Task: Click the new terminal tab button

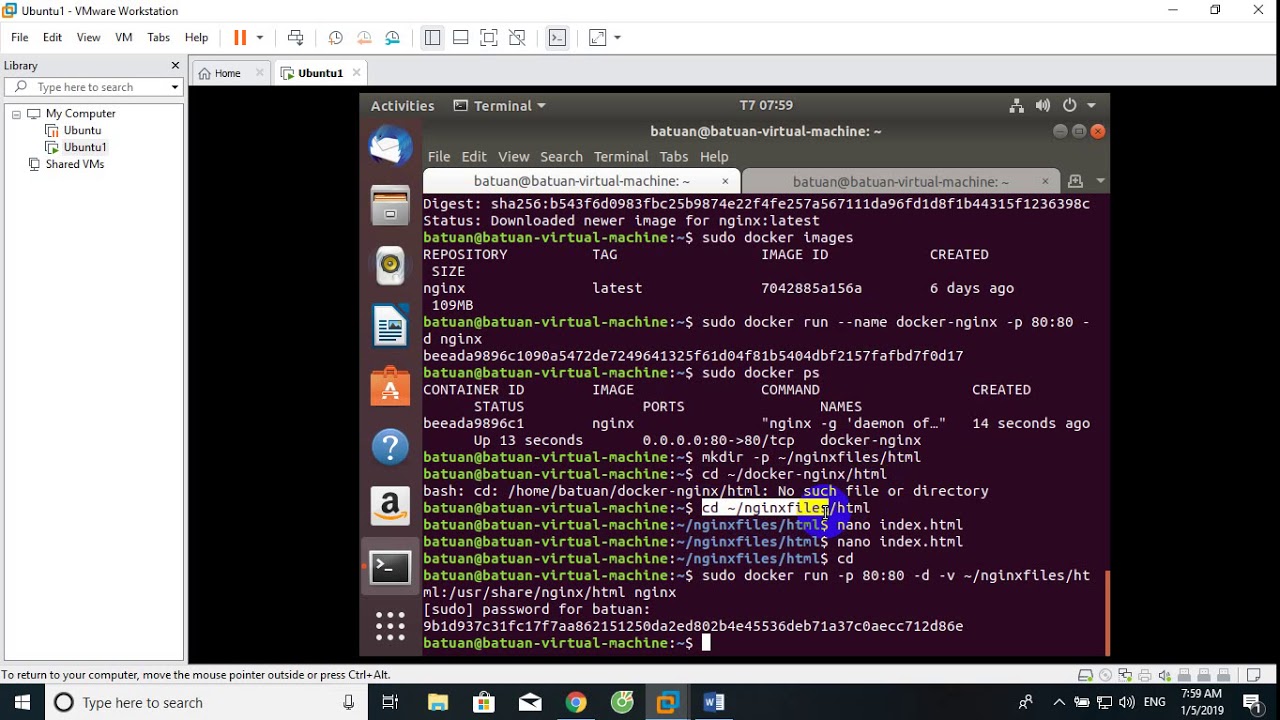Action: 1075,181
